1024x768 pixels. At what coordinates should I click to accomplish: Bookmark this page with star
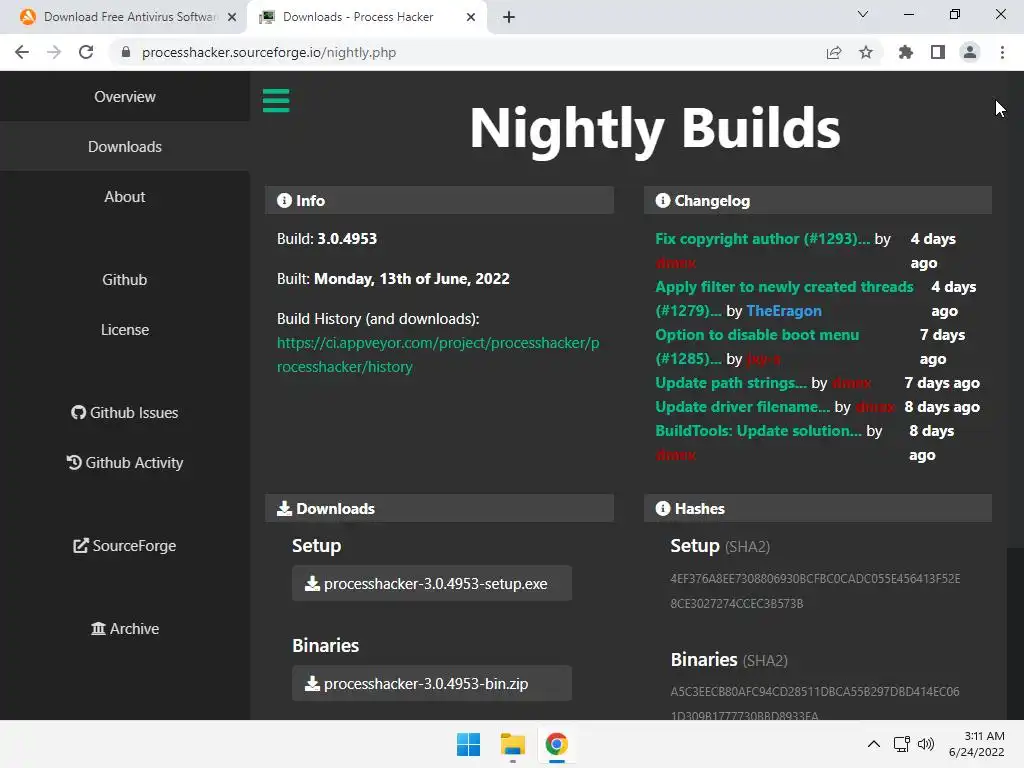[866, 52]
